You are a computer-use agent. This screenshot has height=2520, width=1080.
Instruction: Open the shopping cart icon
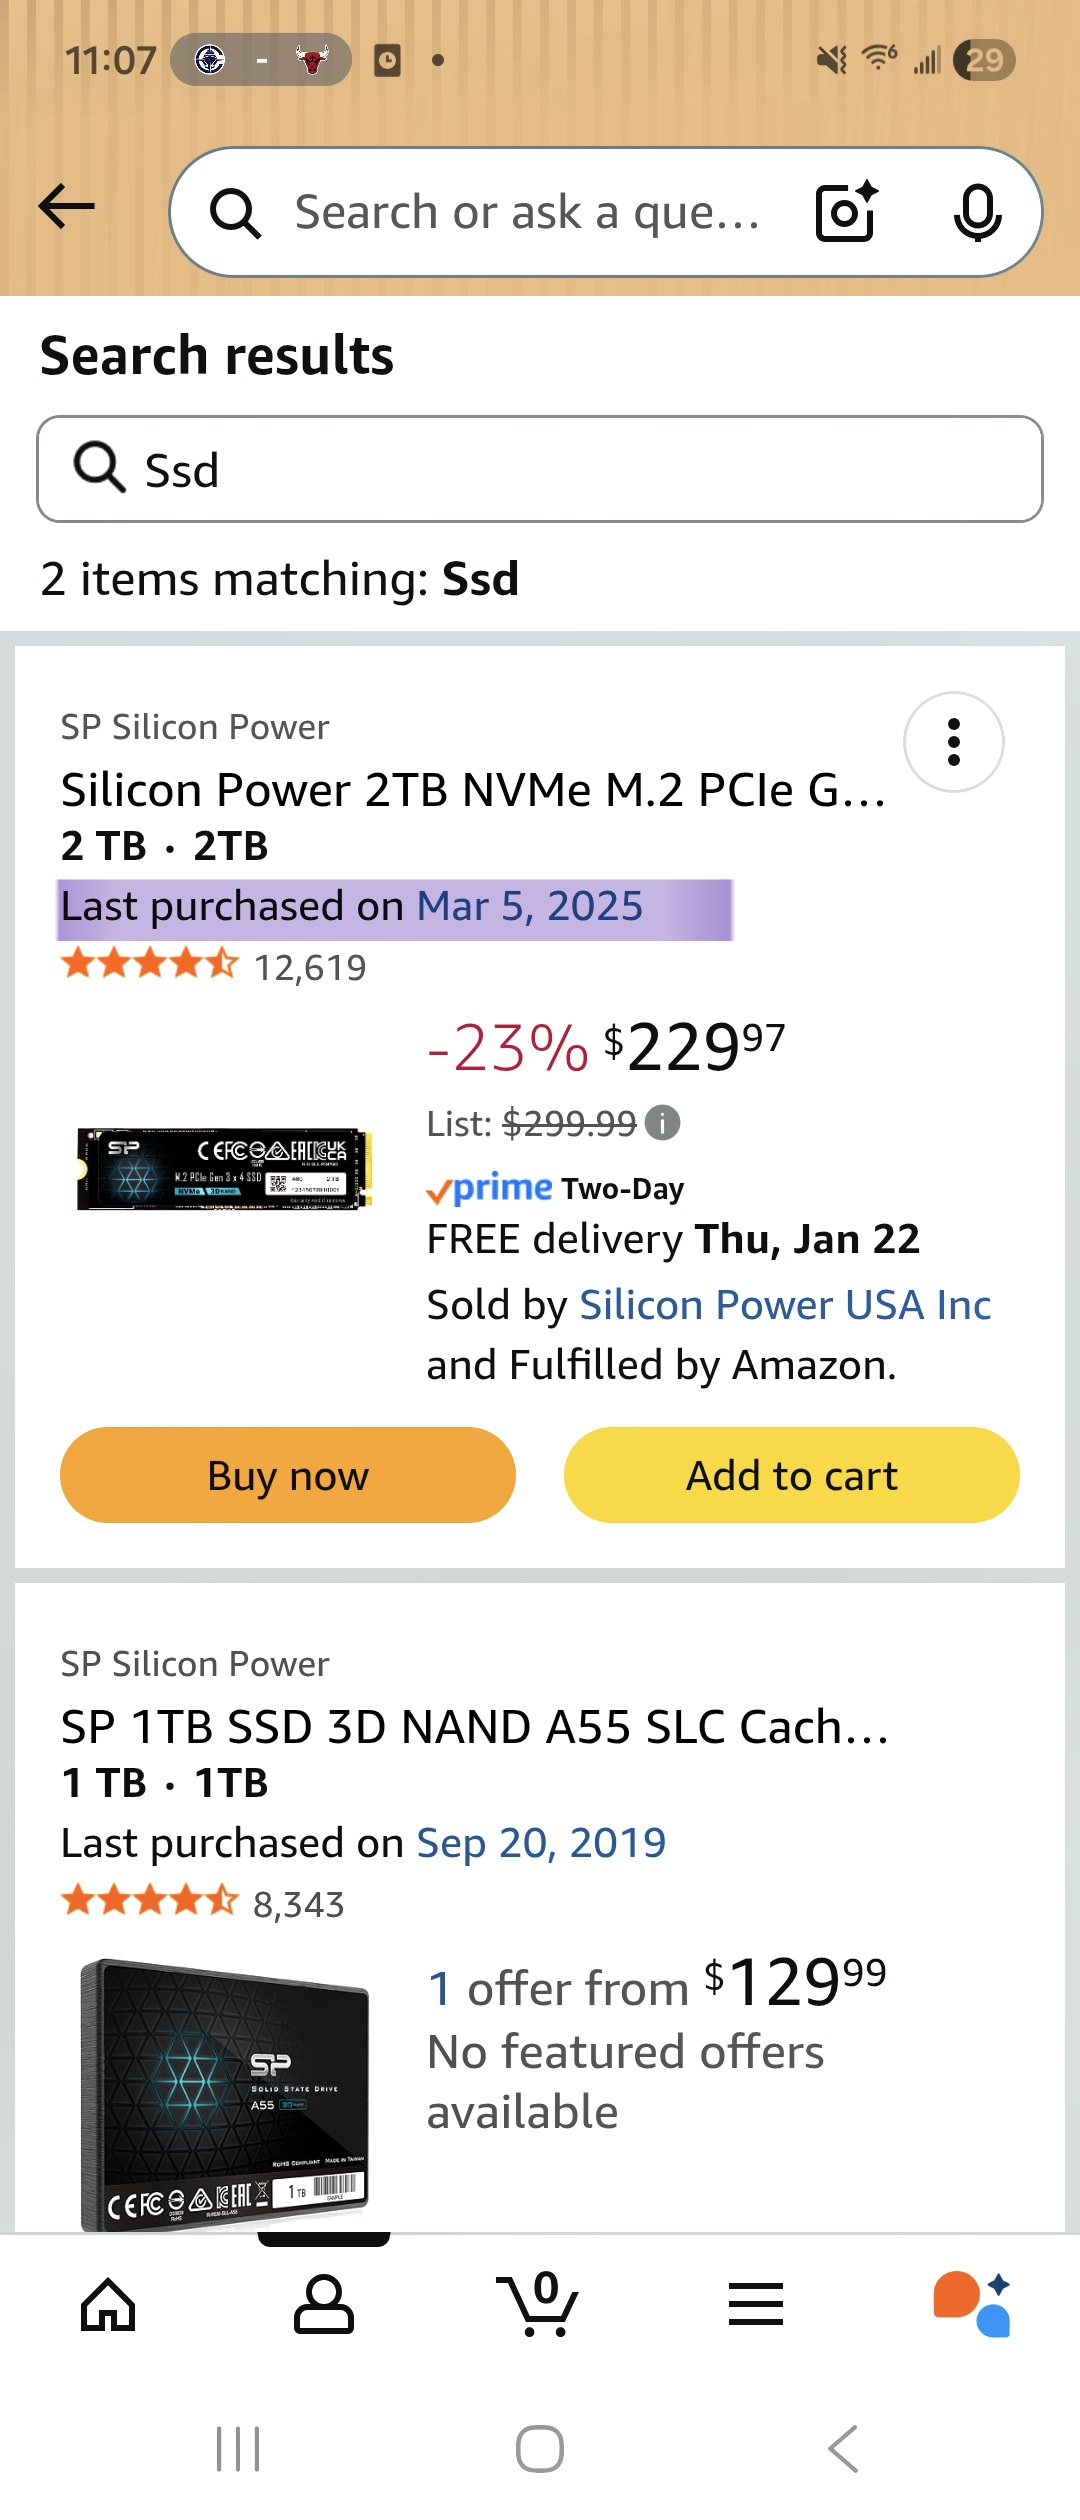pos(540,2304)
